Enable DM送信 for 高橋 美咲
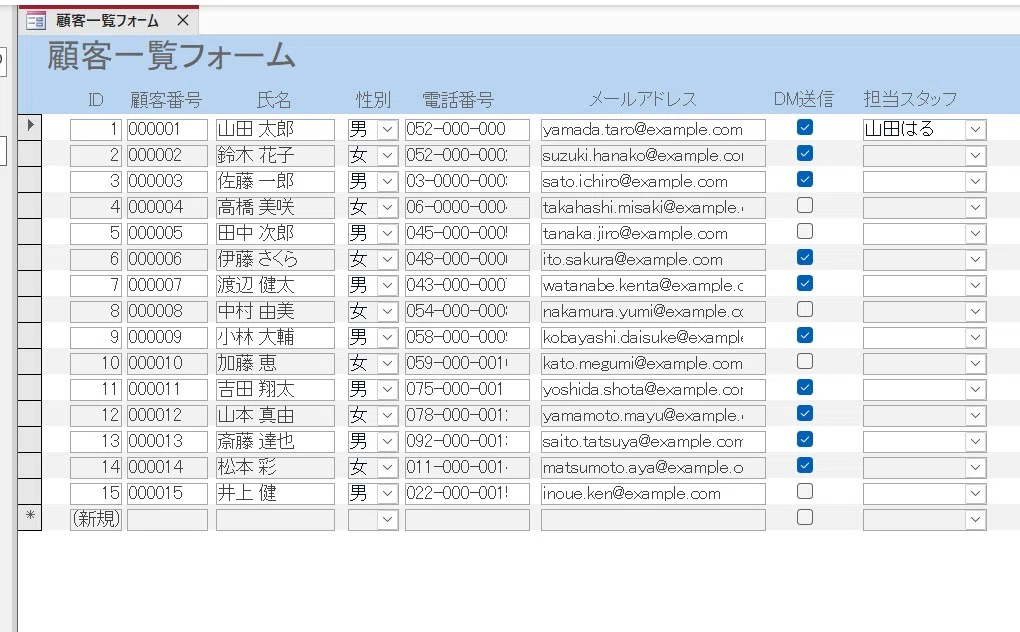 (x=805, y=205)
